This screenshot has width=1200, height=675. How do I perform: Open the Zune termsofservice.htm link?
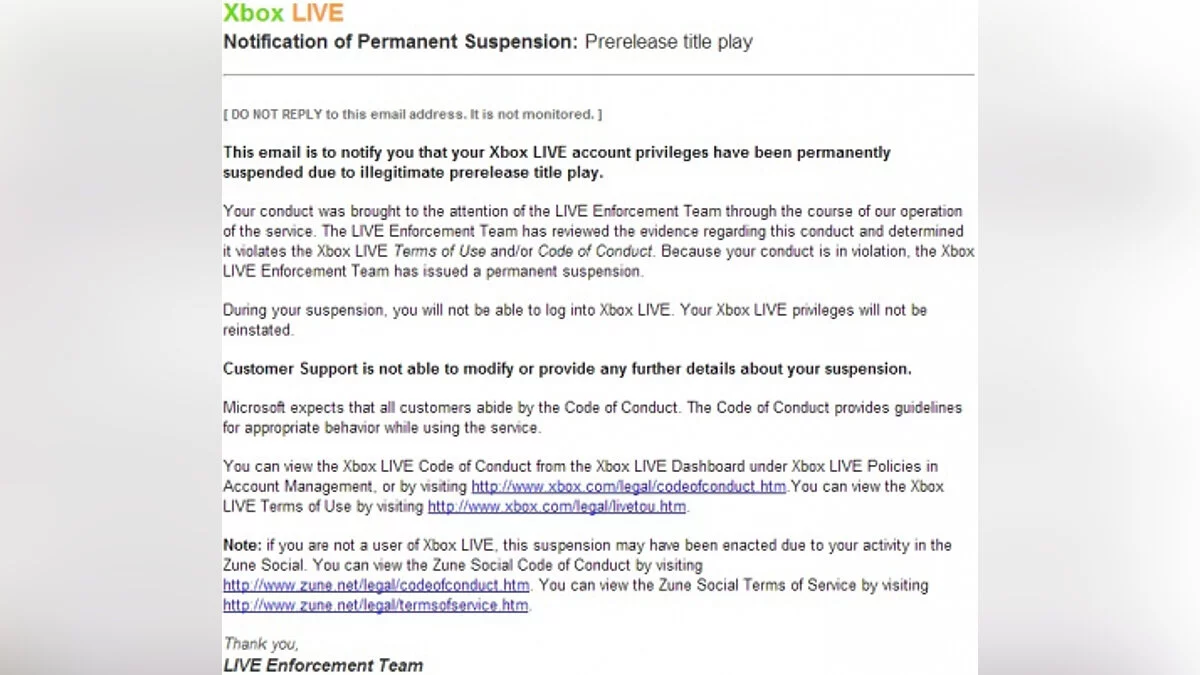[x=375, y=605]
